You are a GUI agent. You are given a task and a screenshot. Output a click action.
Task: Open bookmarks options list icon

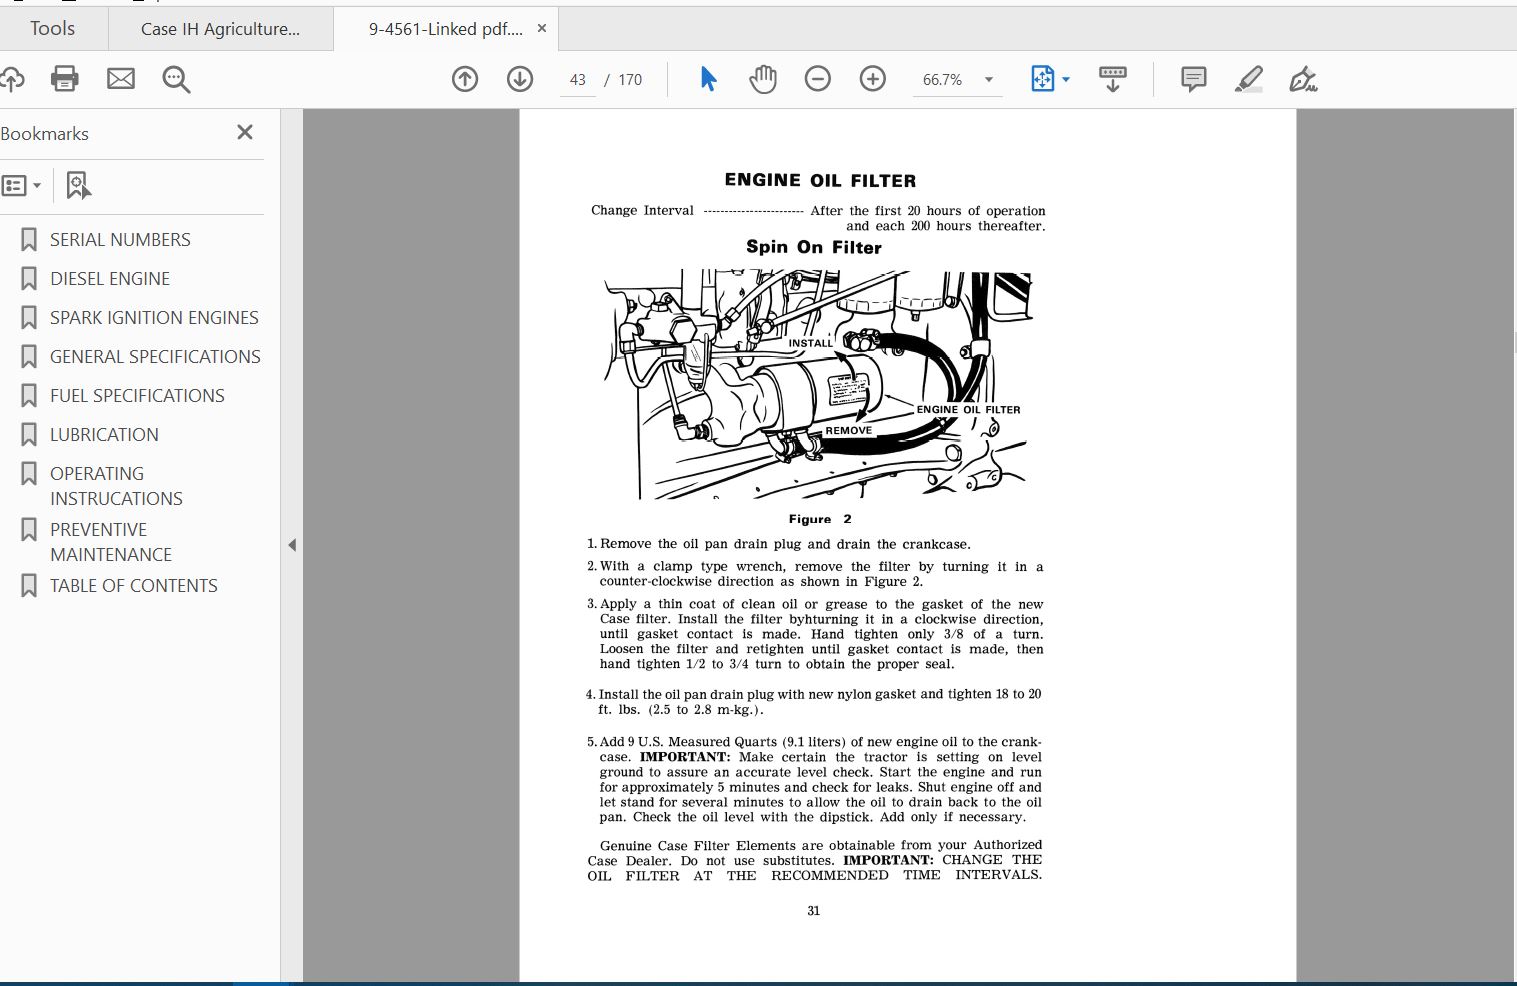tap(14, 185)
